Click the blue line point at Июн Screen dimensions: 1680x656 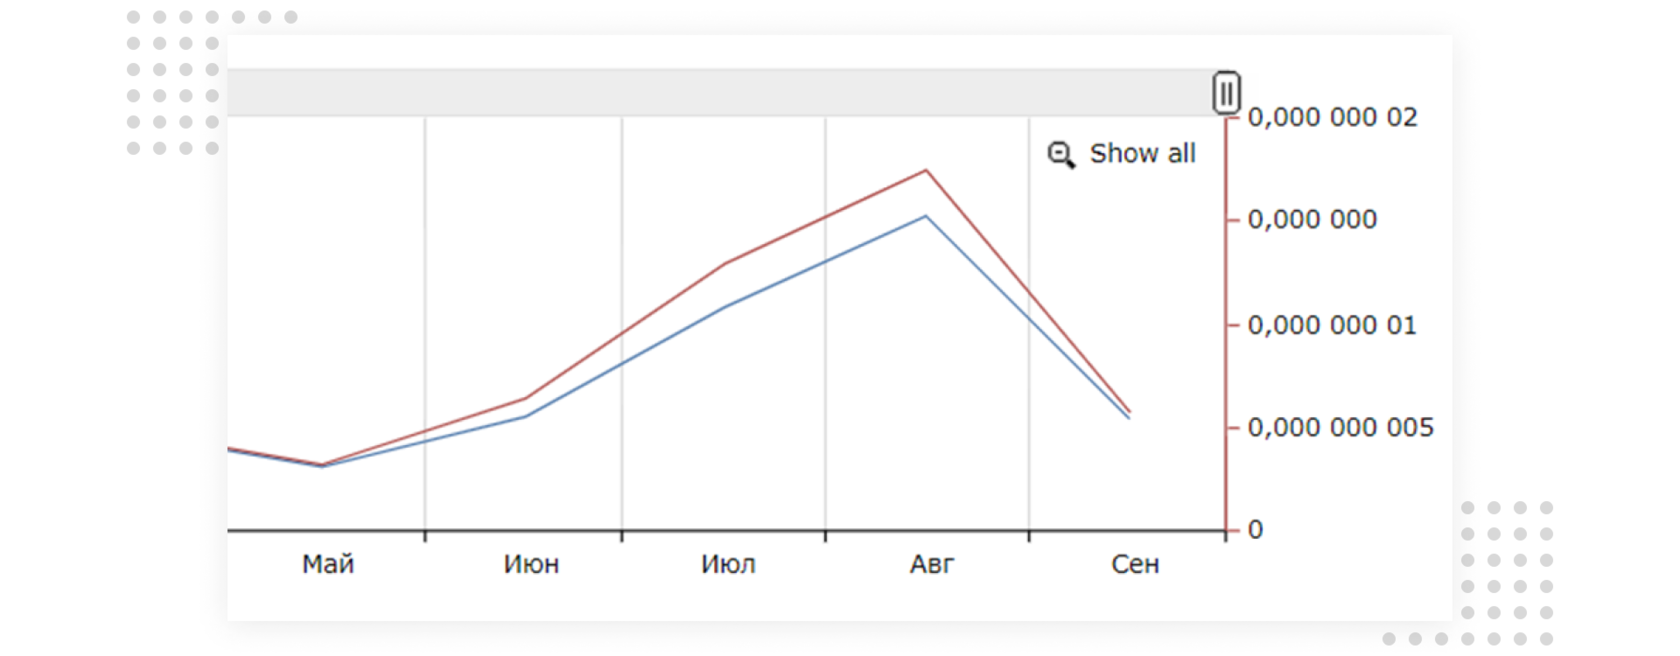click(525, 417)
